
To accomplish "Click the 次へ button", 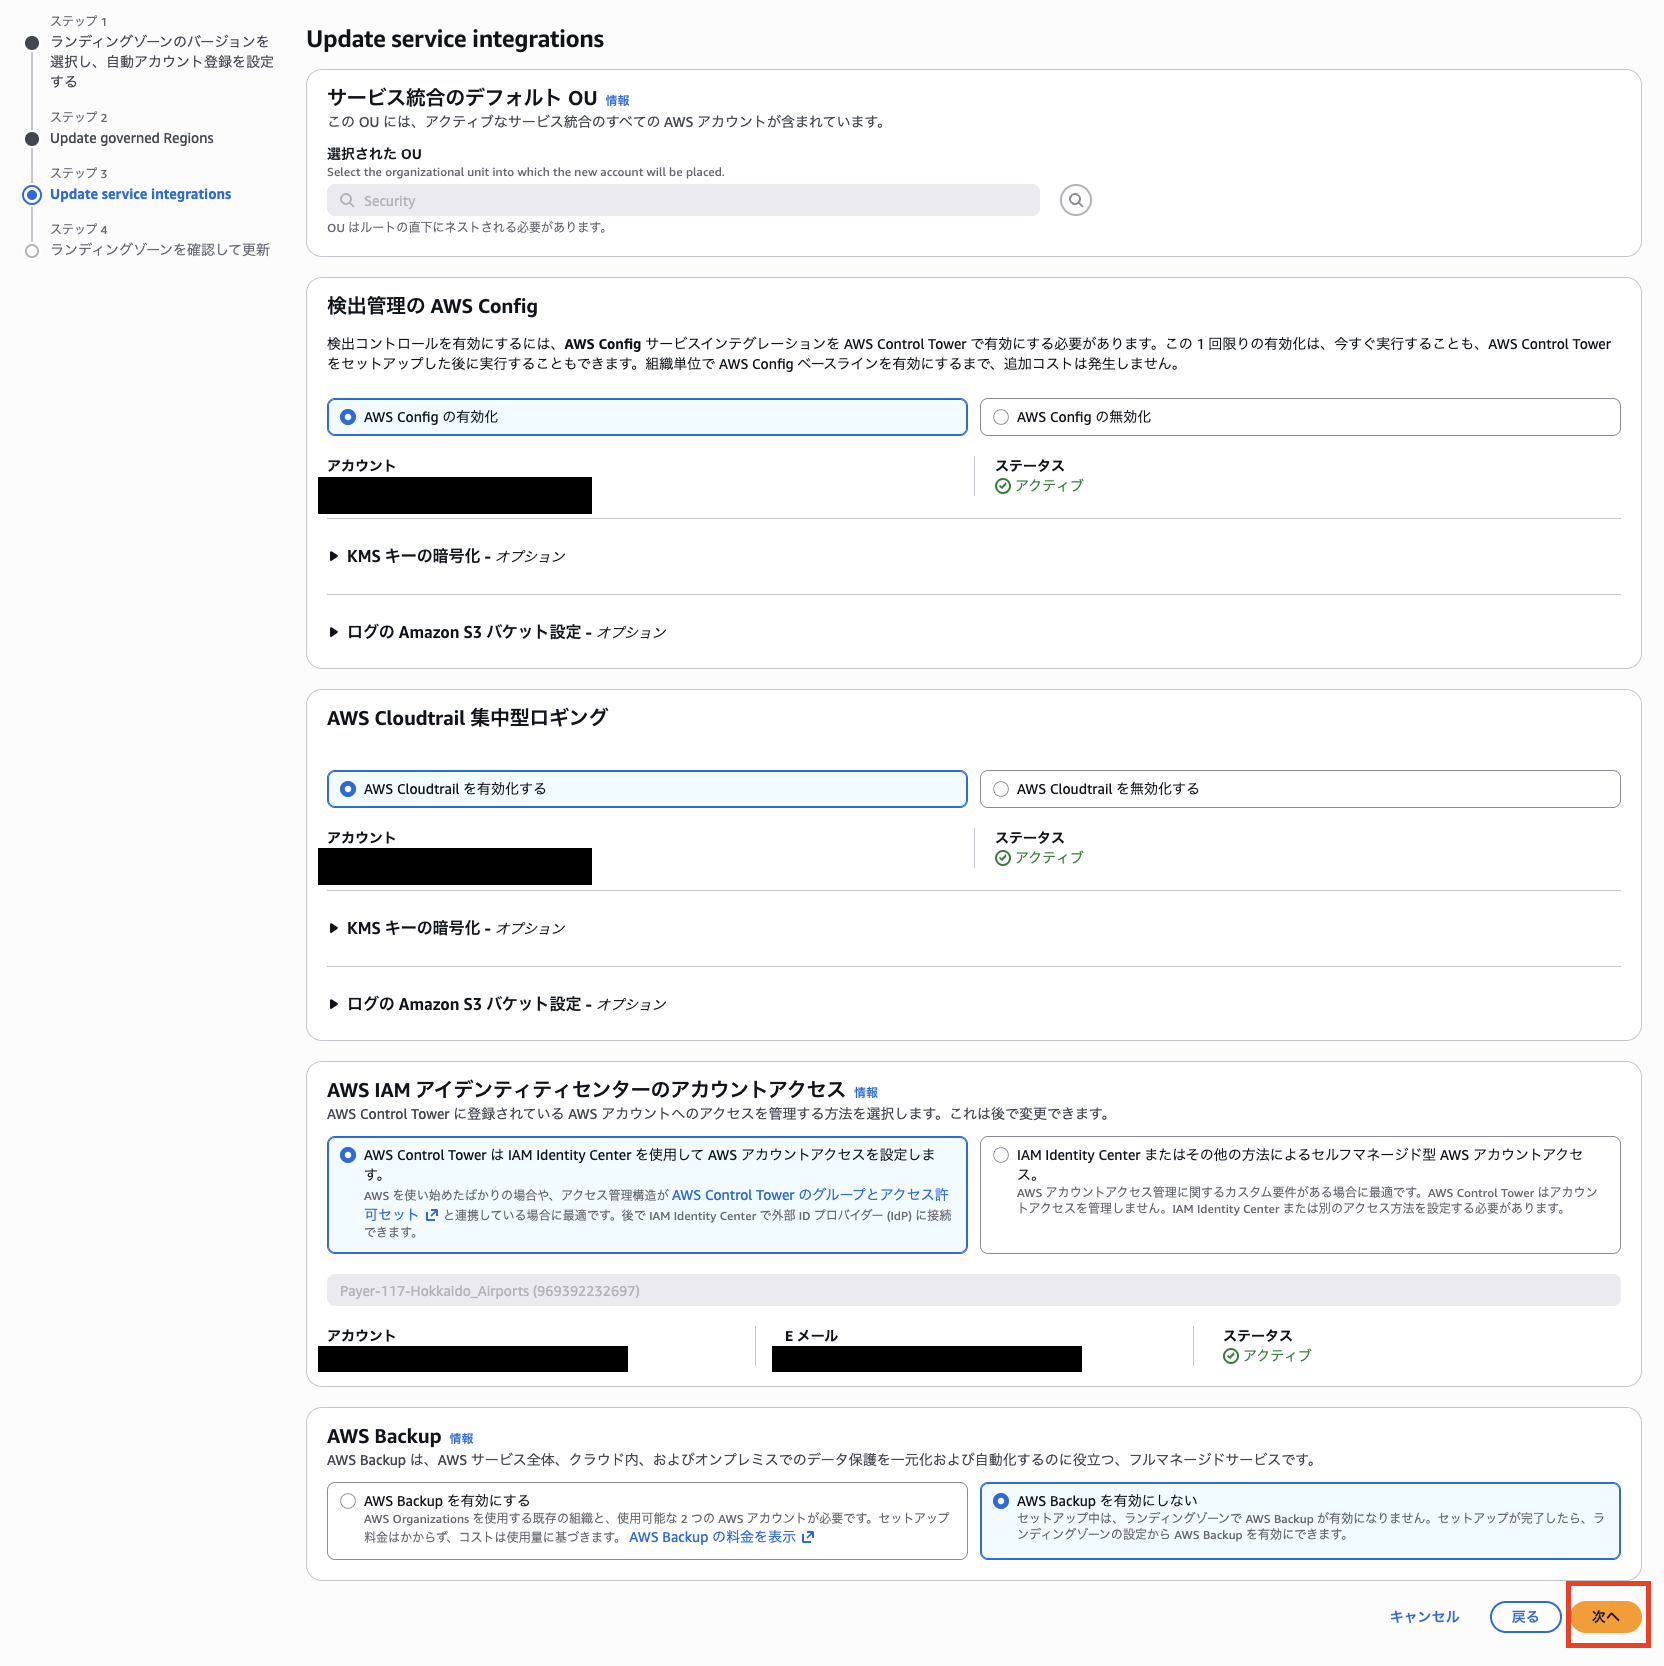I will pyautogui.click(x=1606, y=1617).
